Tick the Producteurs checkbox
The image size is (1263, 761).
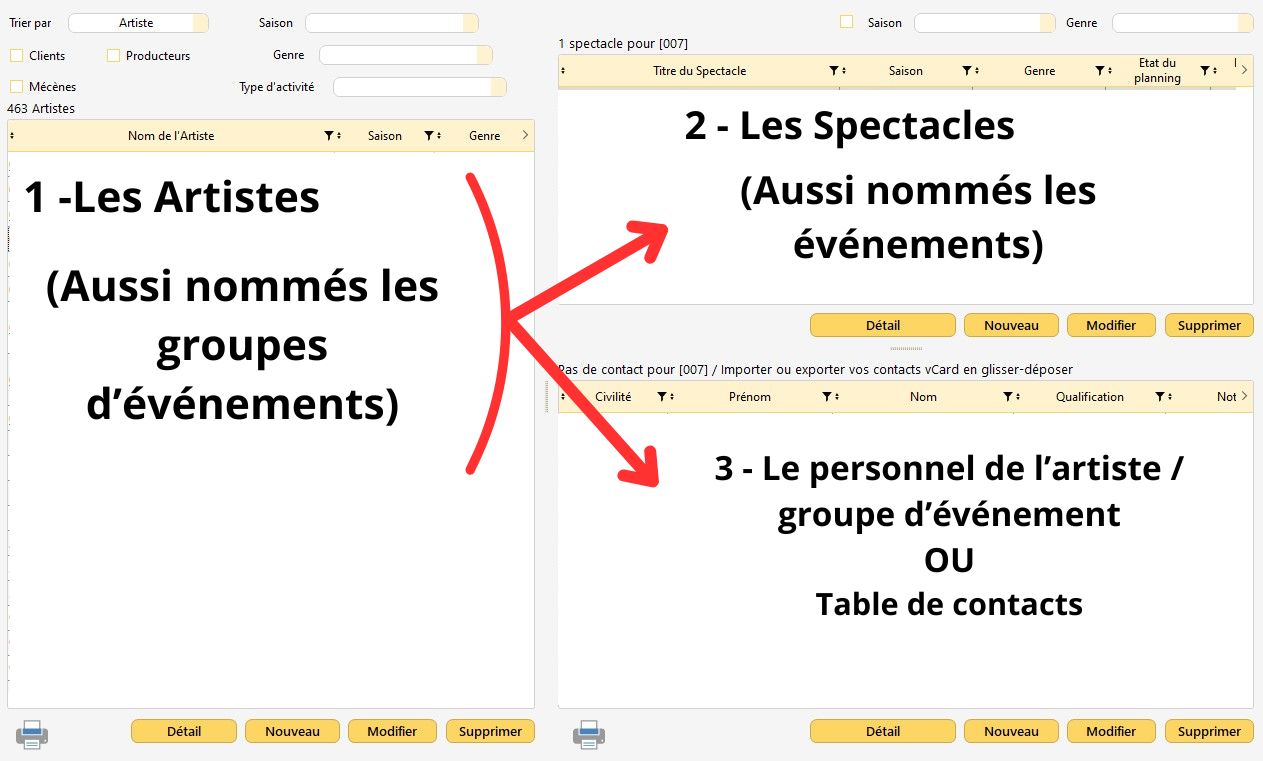coord(113,56)
